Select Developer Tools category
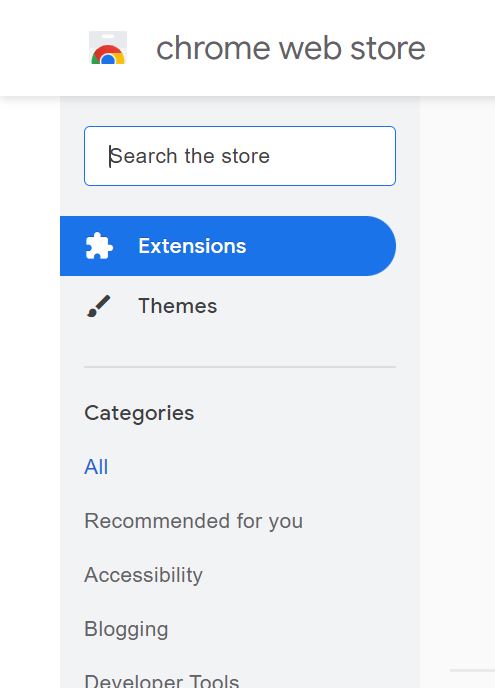495x688 pixels. click(162, 680)
